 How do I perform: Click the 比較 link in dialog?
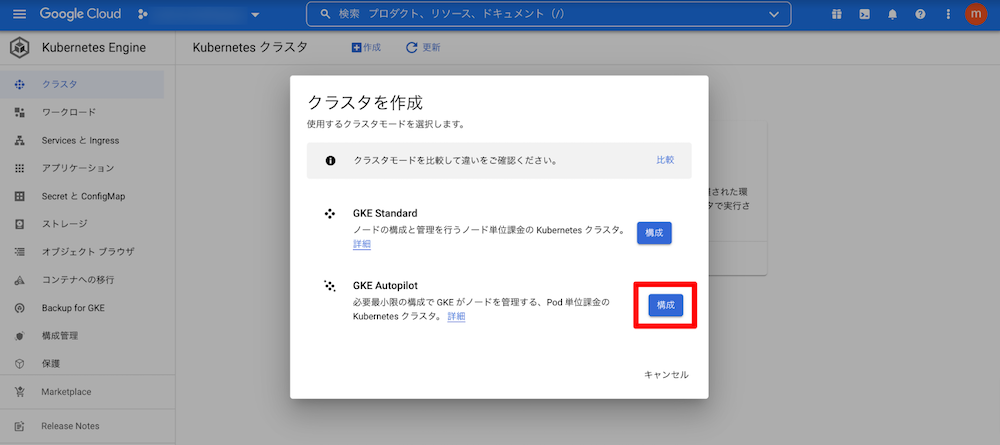[x=665, y=160]
